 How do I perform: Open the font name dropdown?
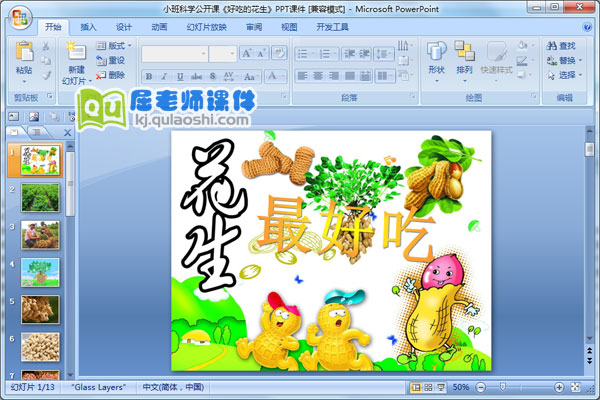pyautogui.click(x=204, y=54)
